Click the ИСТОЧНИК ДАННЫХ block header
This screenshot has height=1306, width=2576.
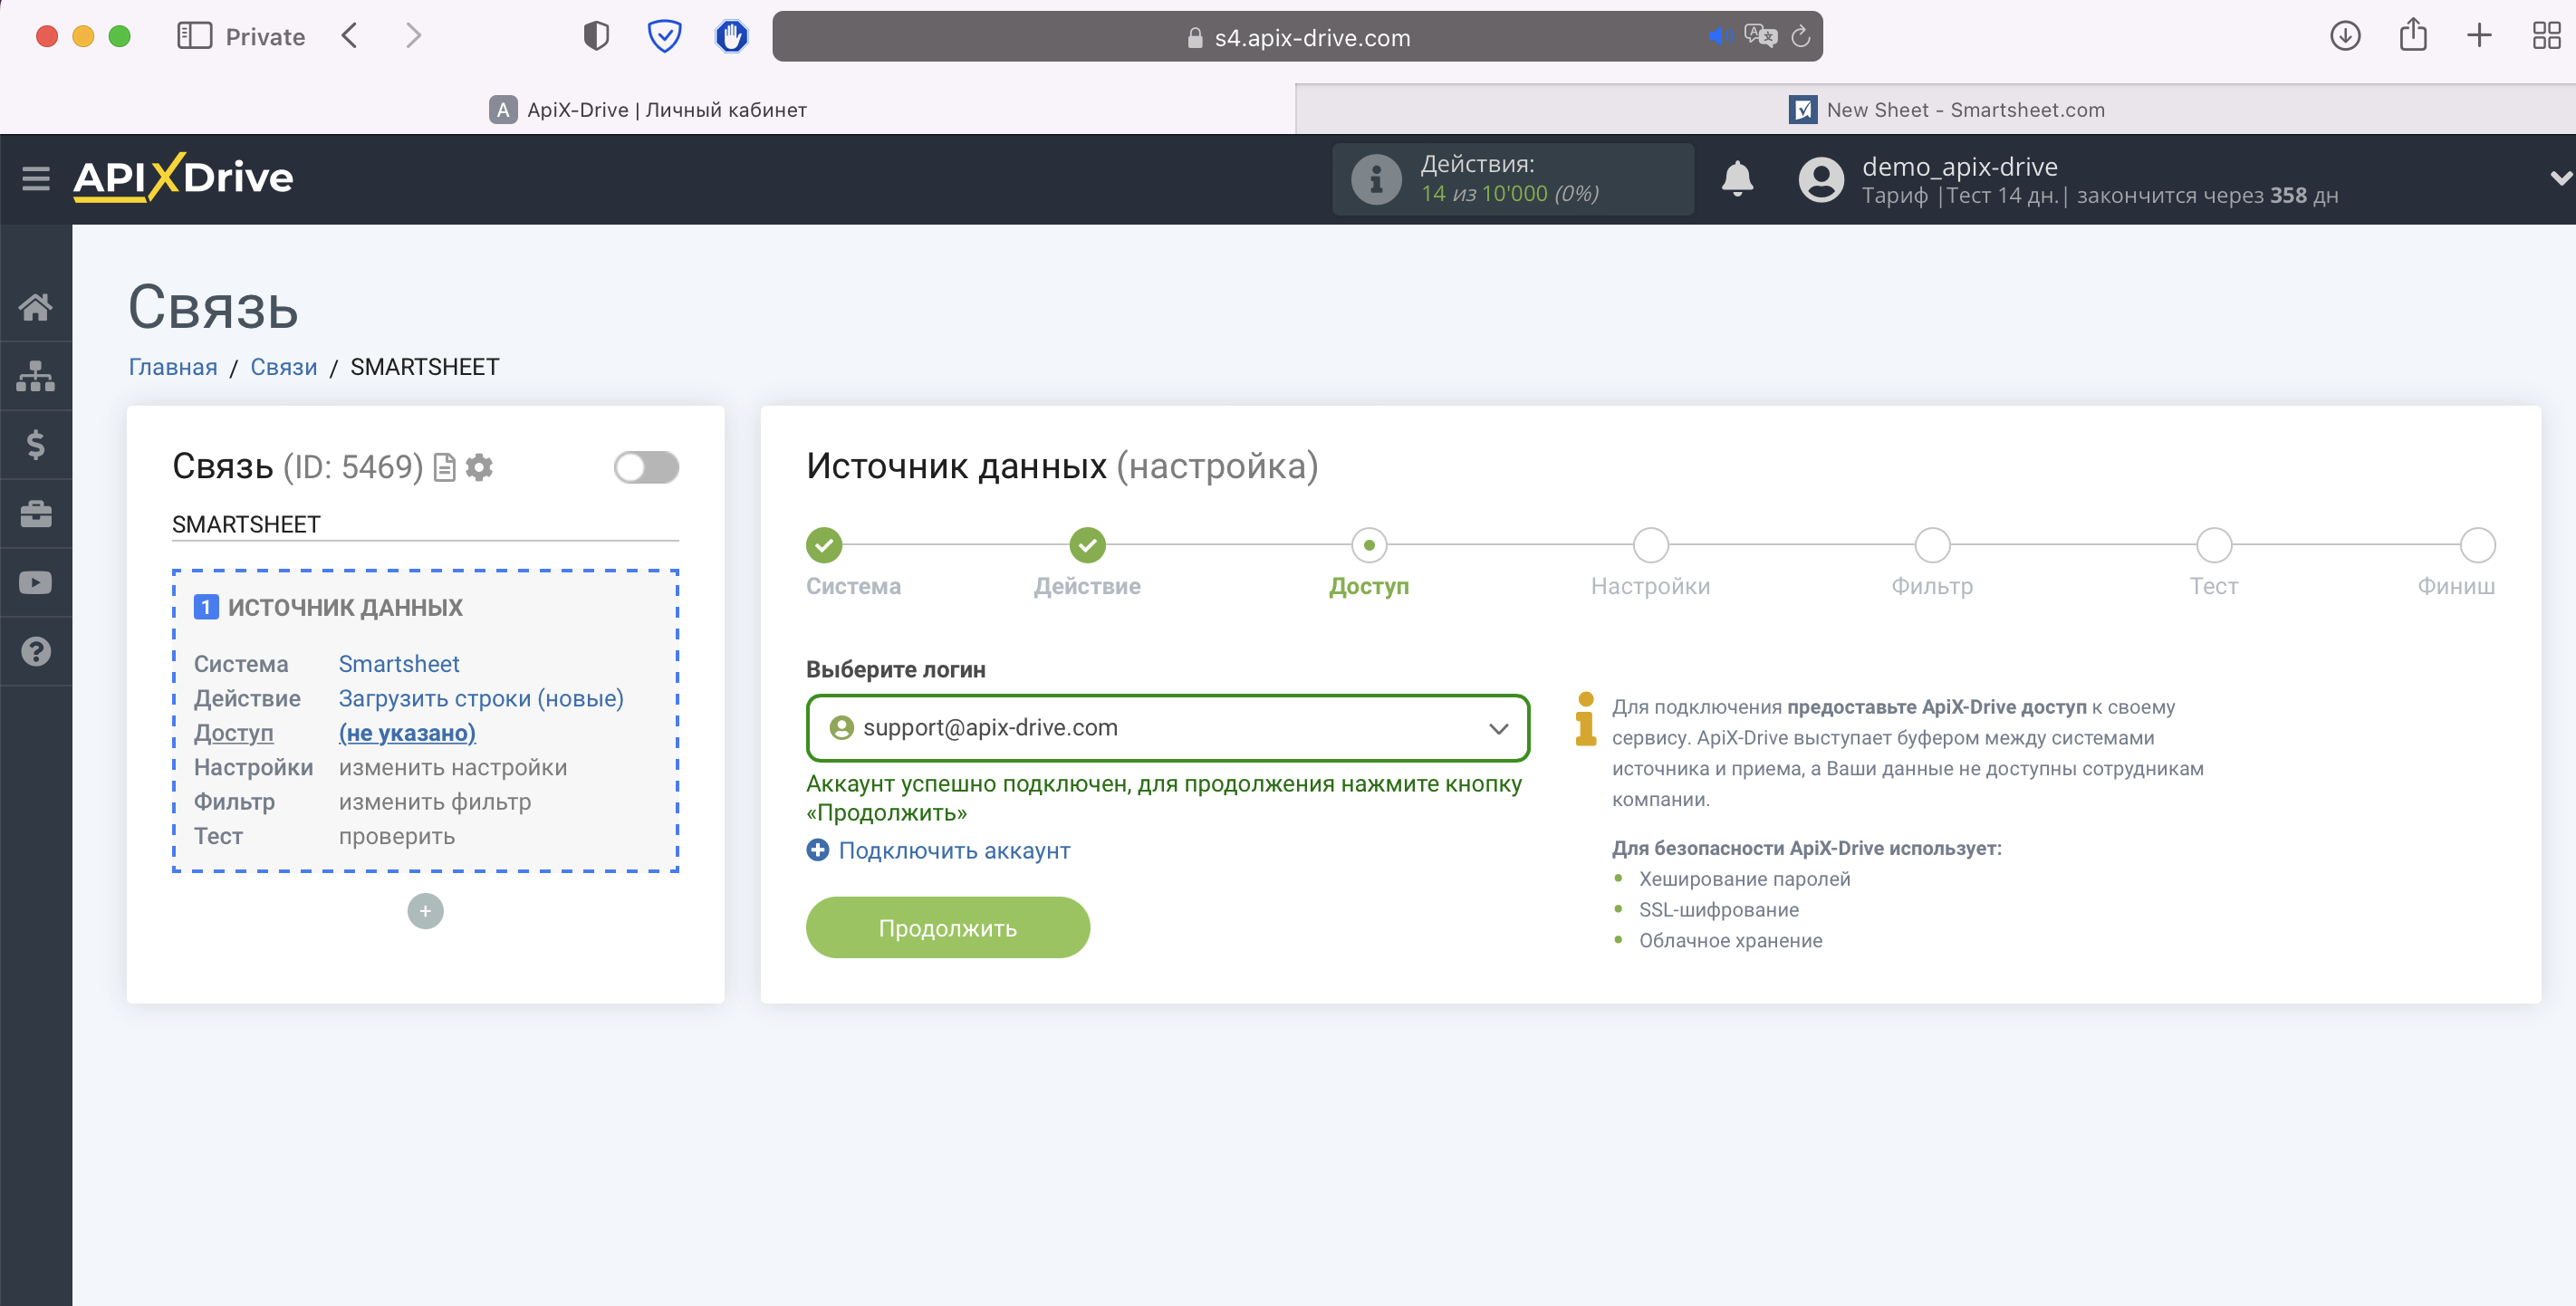coord(328,608)
